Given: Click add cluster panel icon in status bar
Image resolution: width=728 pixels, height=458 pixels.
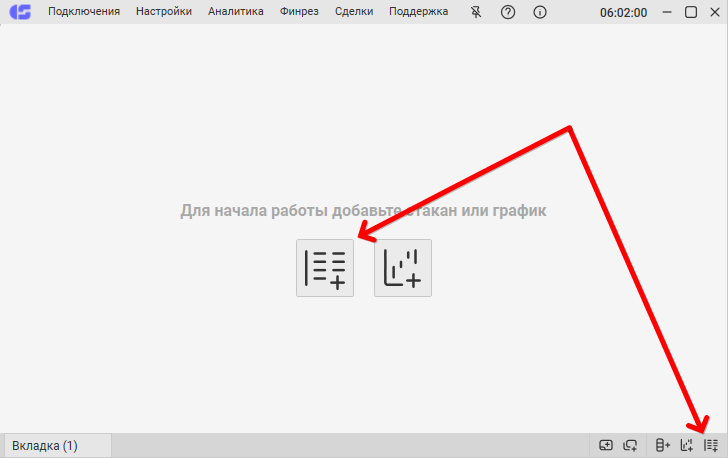Looking at the screenshot, I should (x=662, y=445).
